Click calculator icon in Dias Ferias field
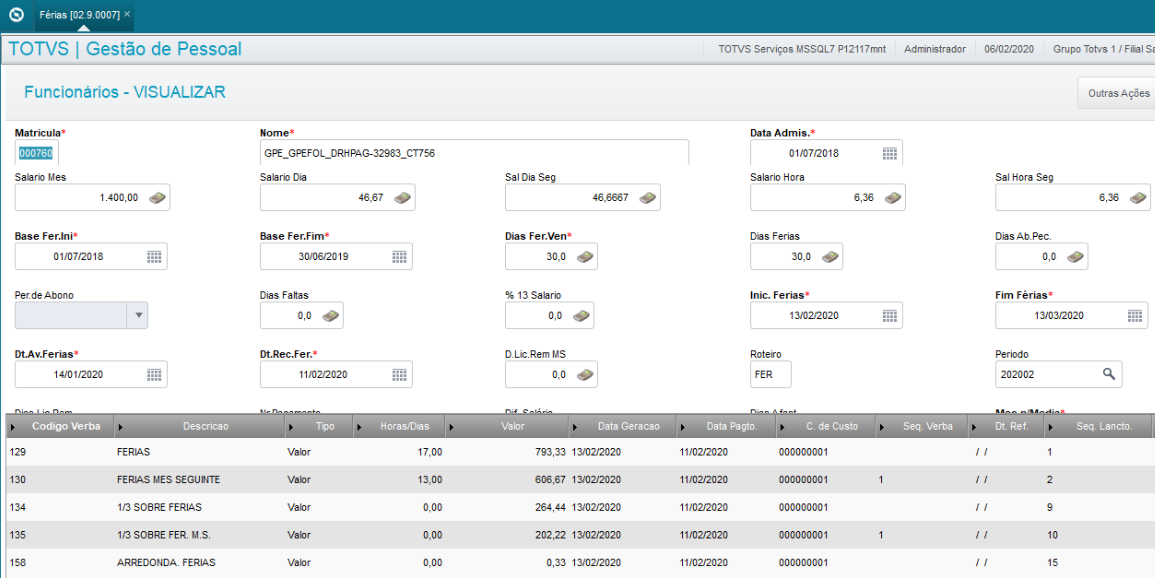The image size is (1155, 578). point(831,256)
